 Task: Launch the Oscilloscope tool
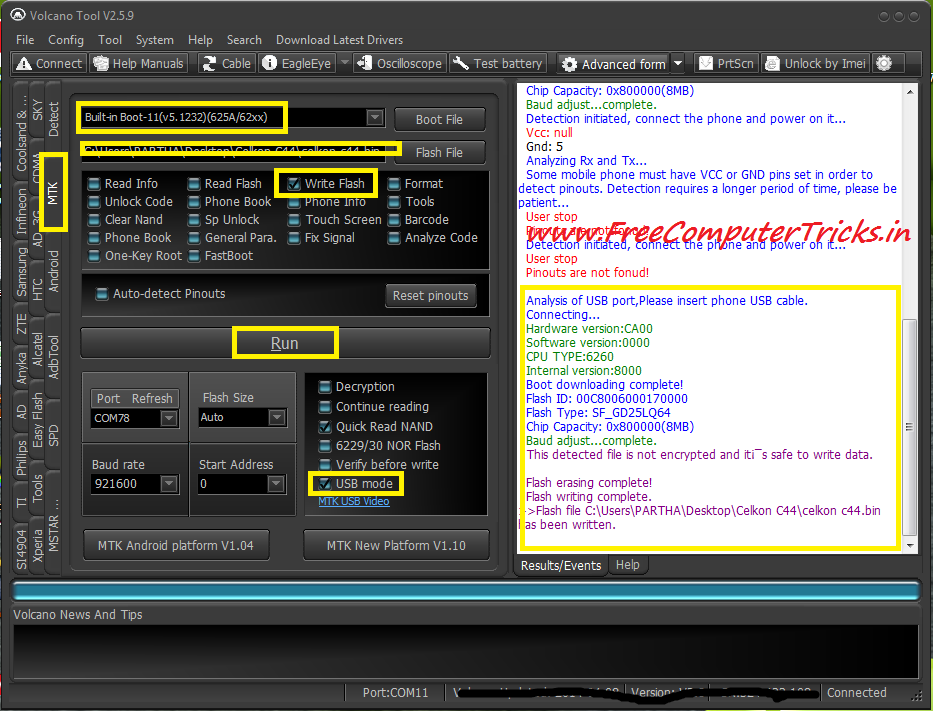coord(400,63)
